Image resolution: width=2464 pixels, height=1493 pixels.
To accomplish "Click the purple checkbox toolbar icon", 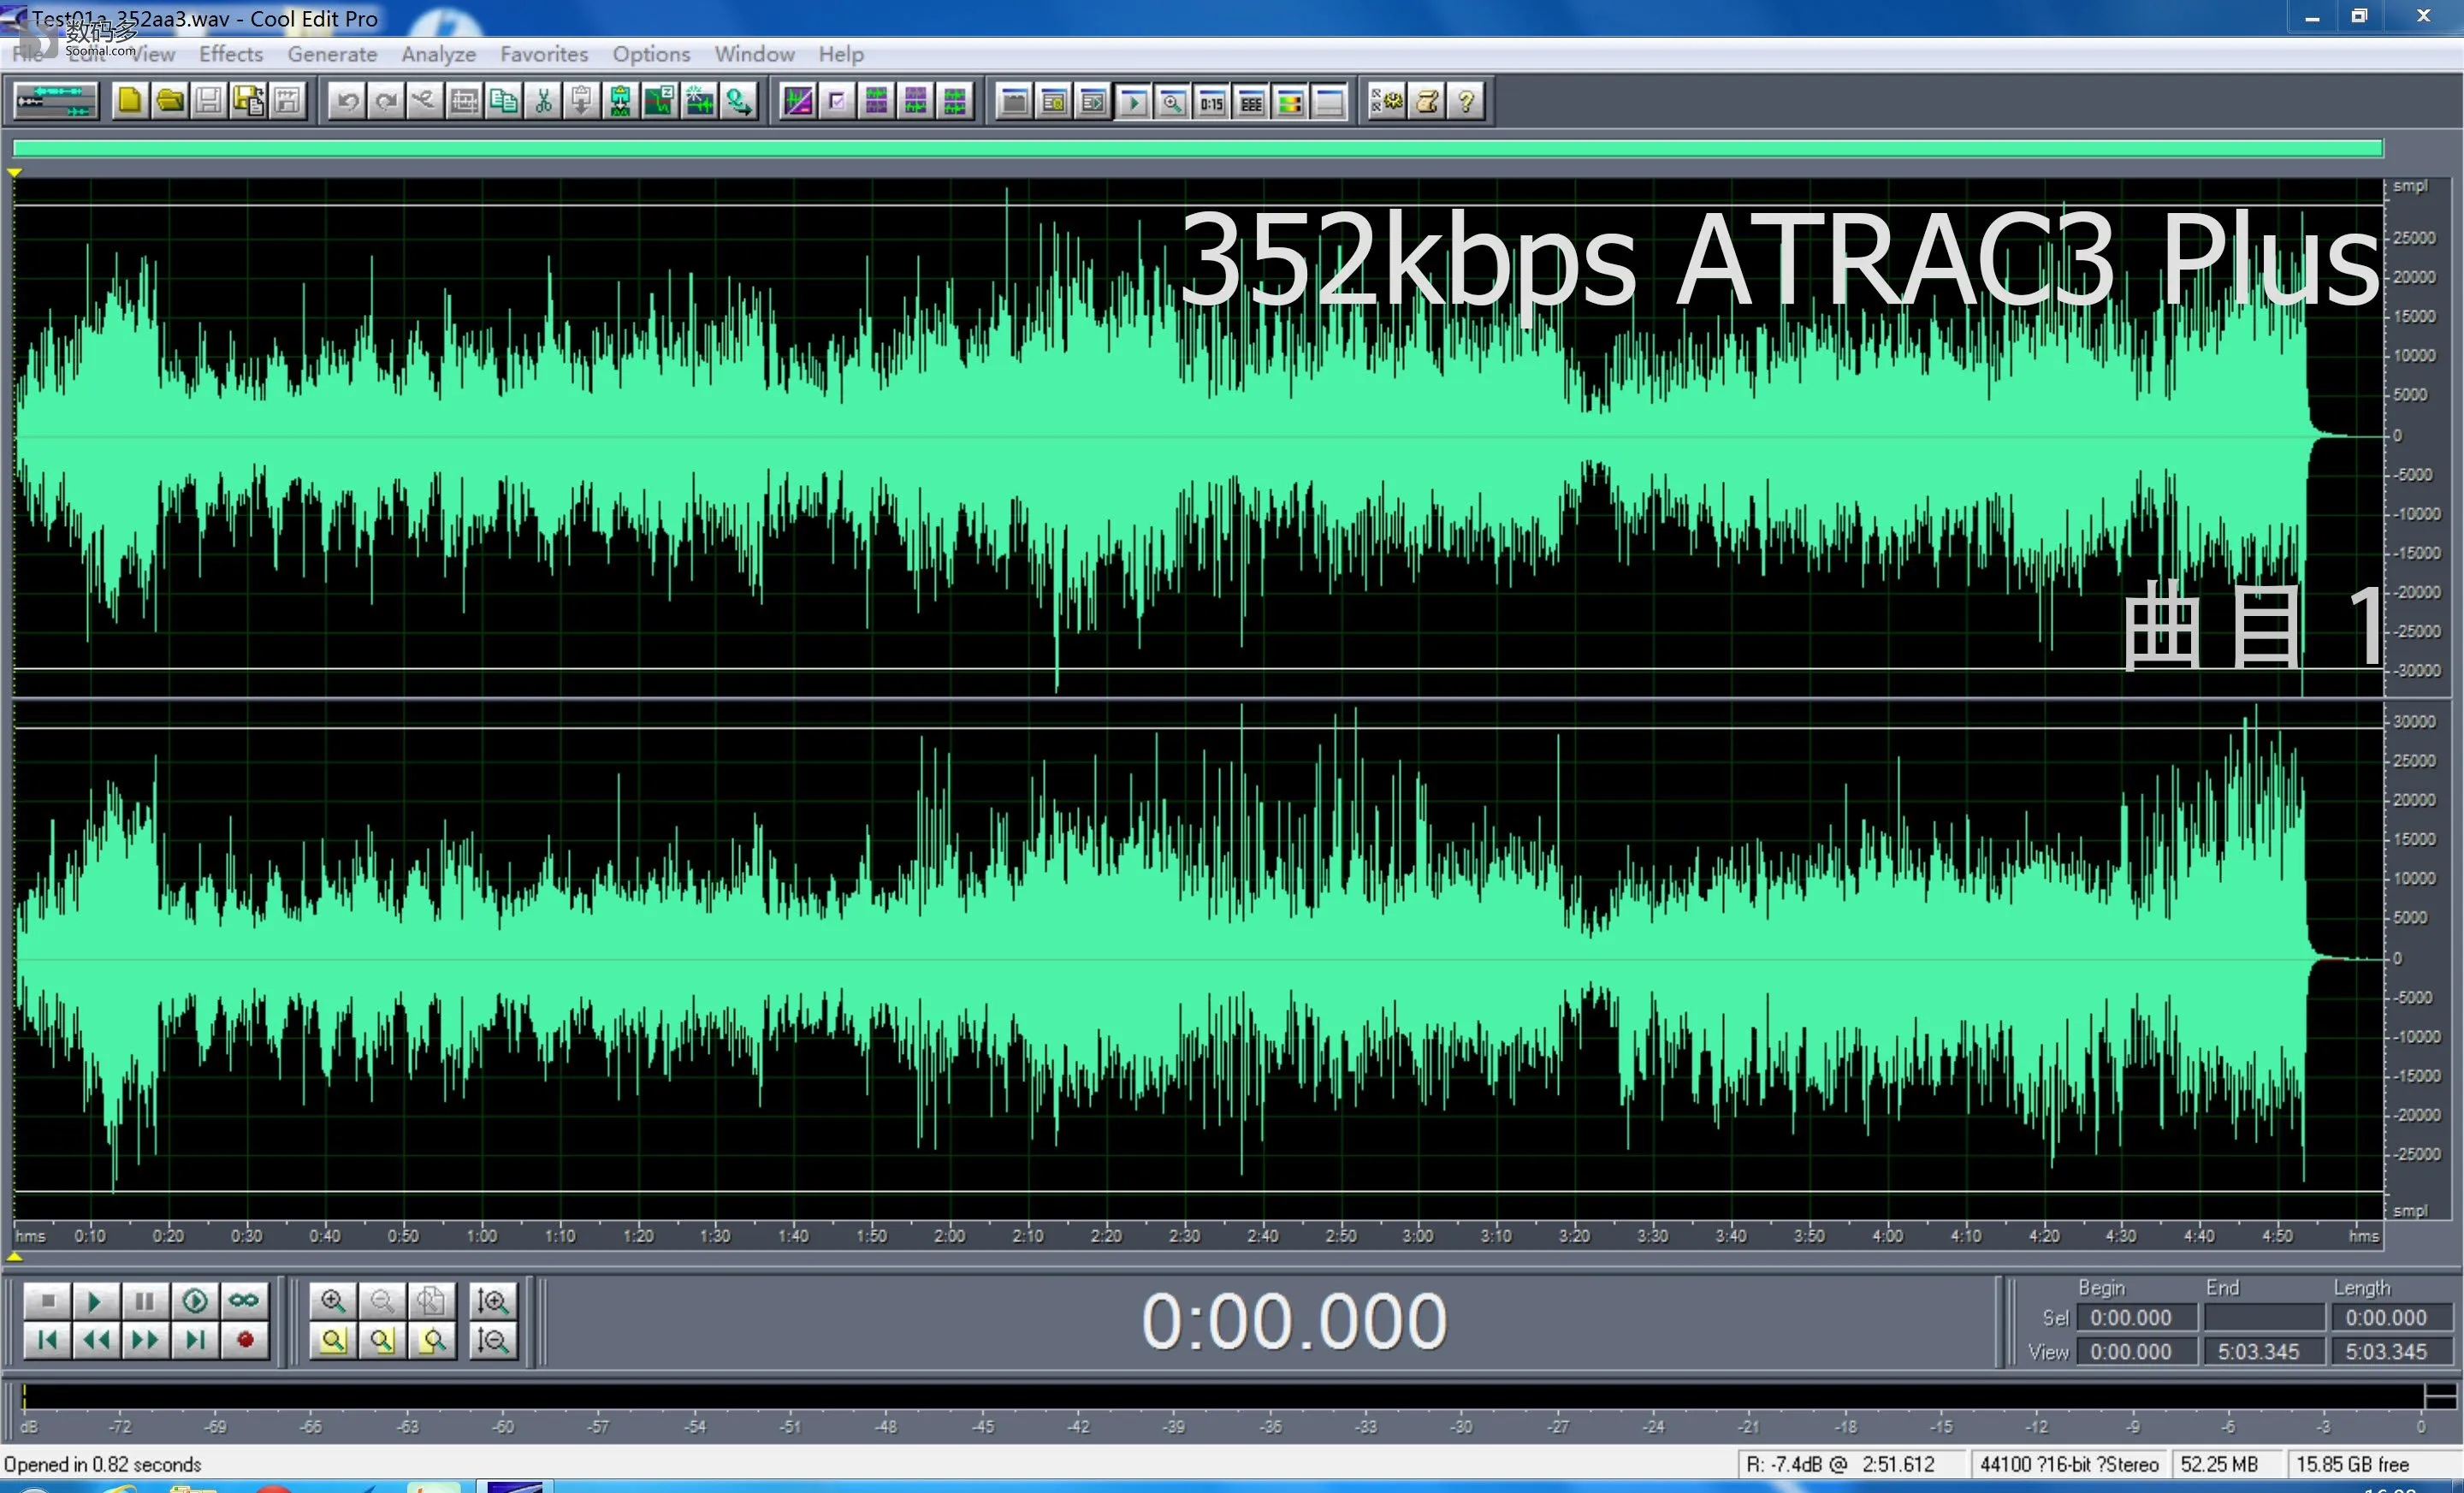I will point(837,101).
